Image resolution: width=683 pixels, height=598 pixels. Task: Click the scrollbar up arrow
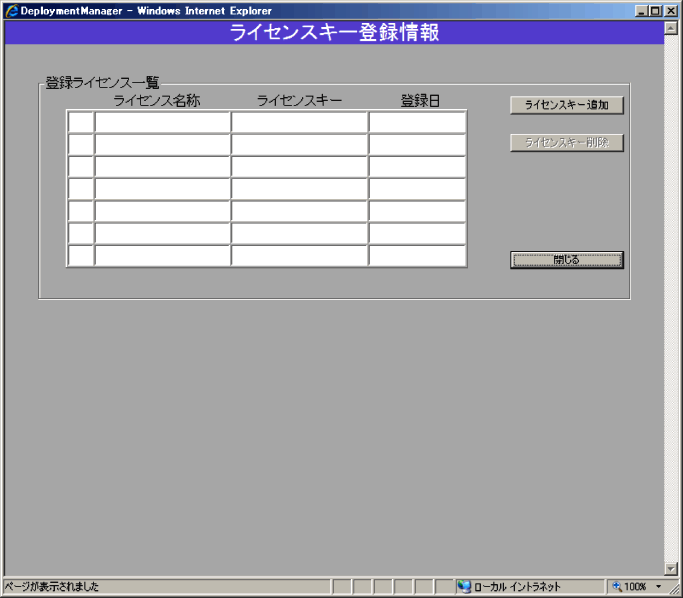click(671, 28)
